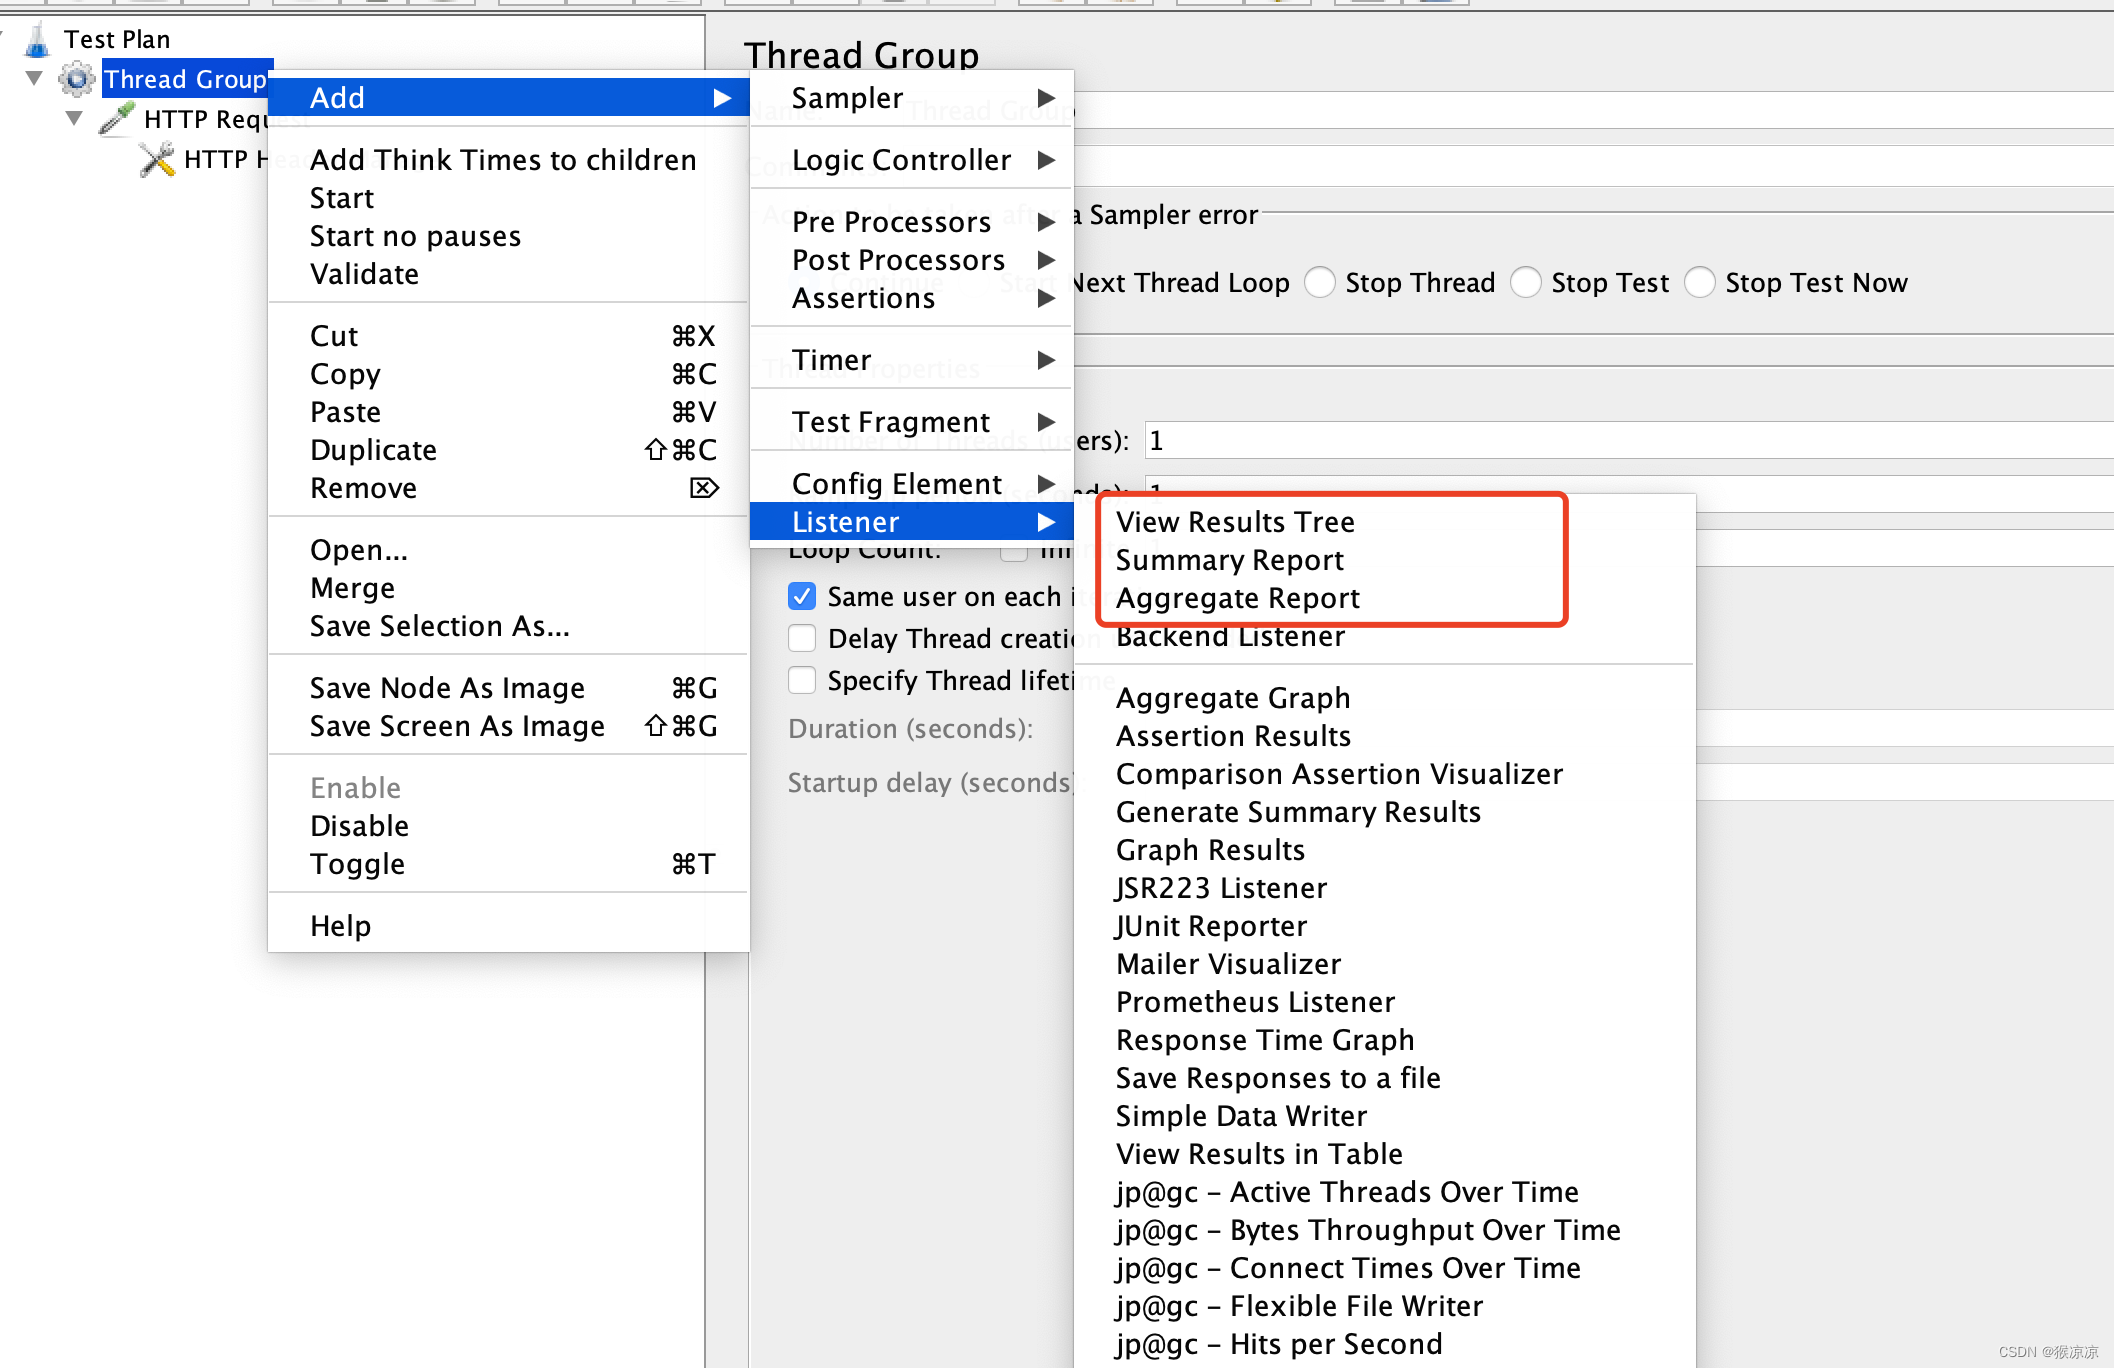Select Comparison Assertion Visualizer
Image resolution: width=2114 pixels, height=1368 pixels.
(1340, 774)
